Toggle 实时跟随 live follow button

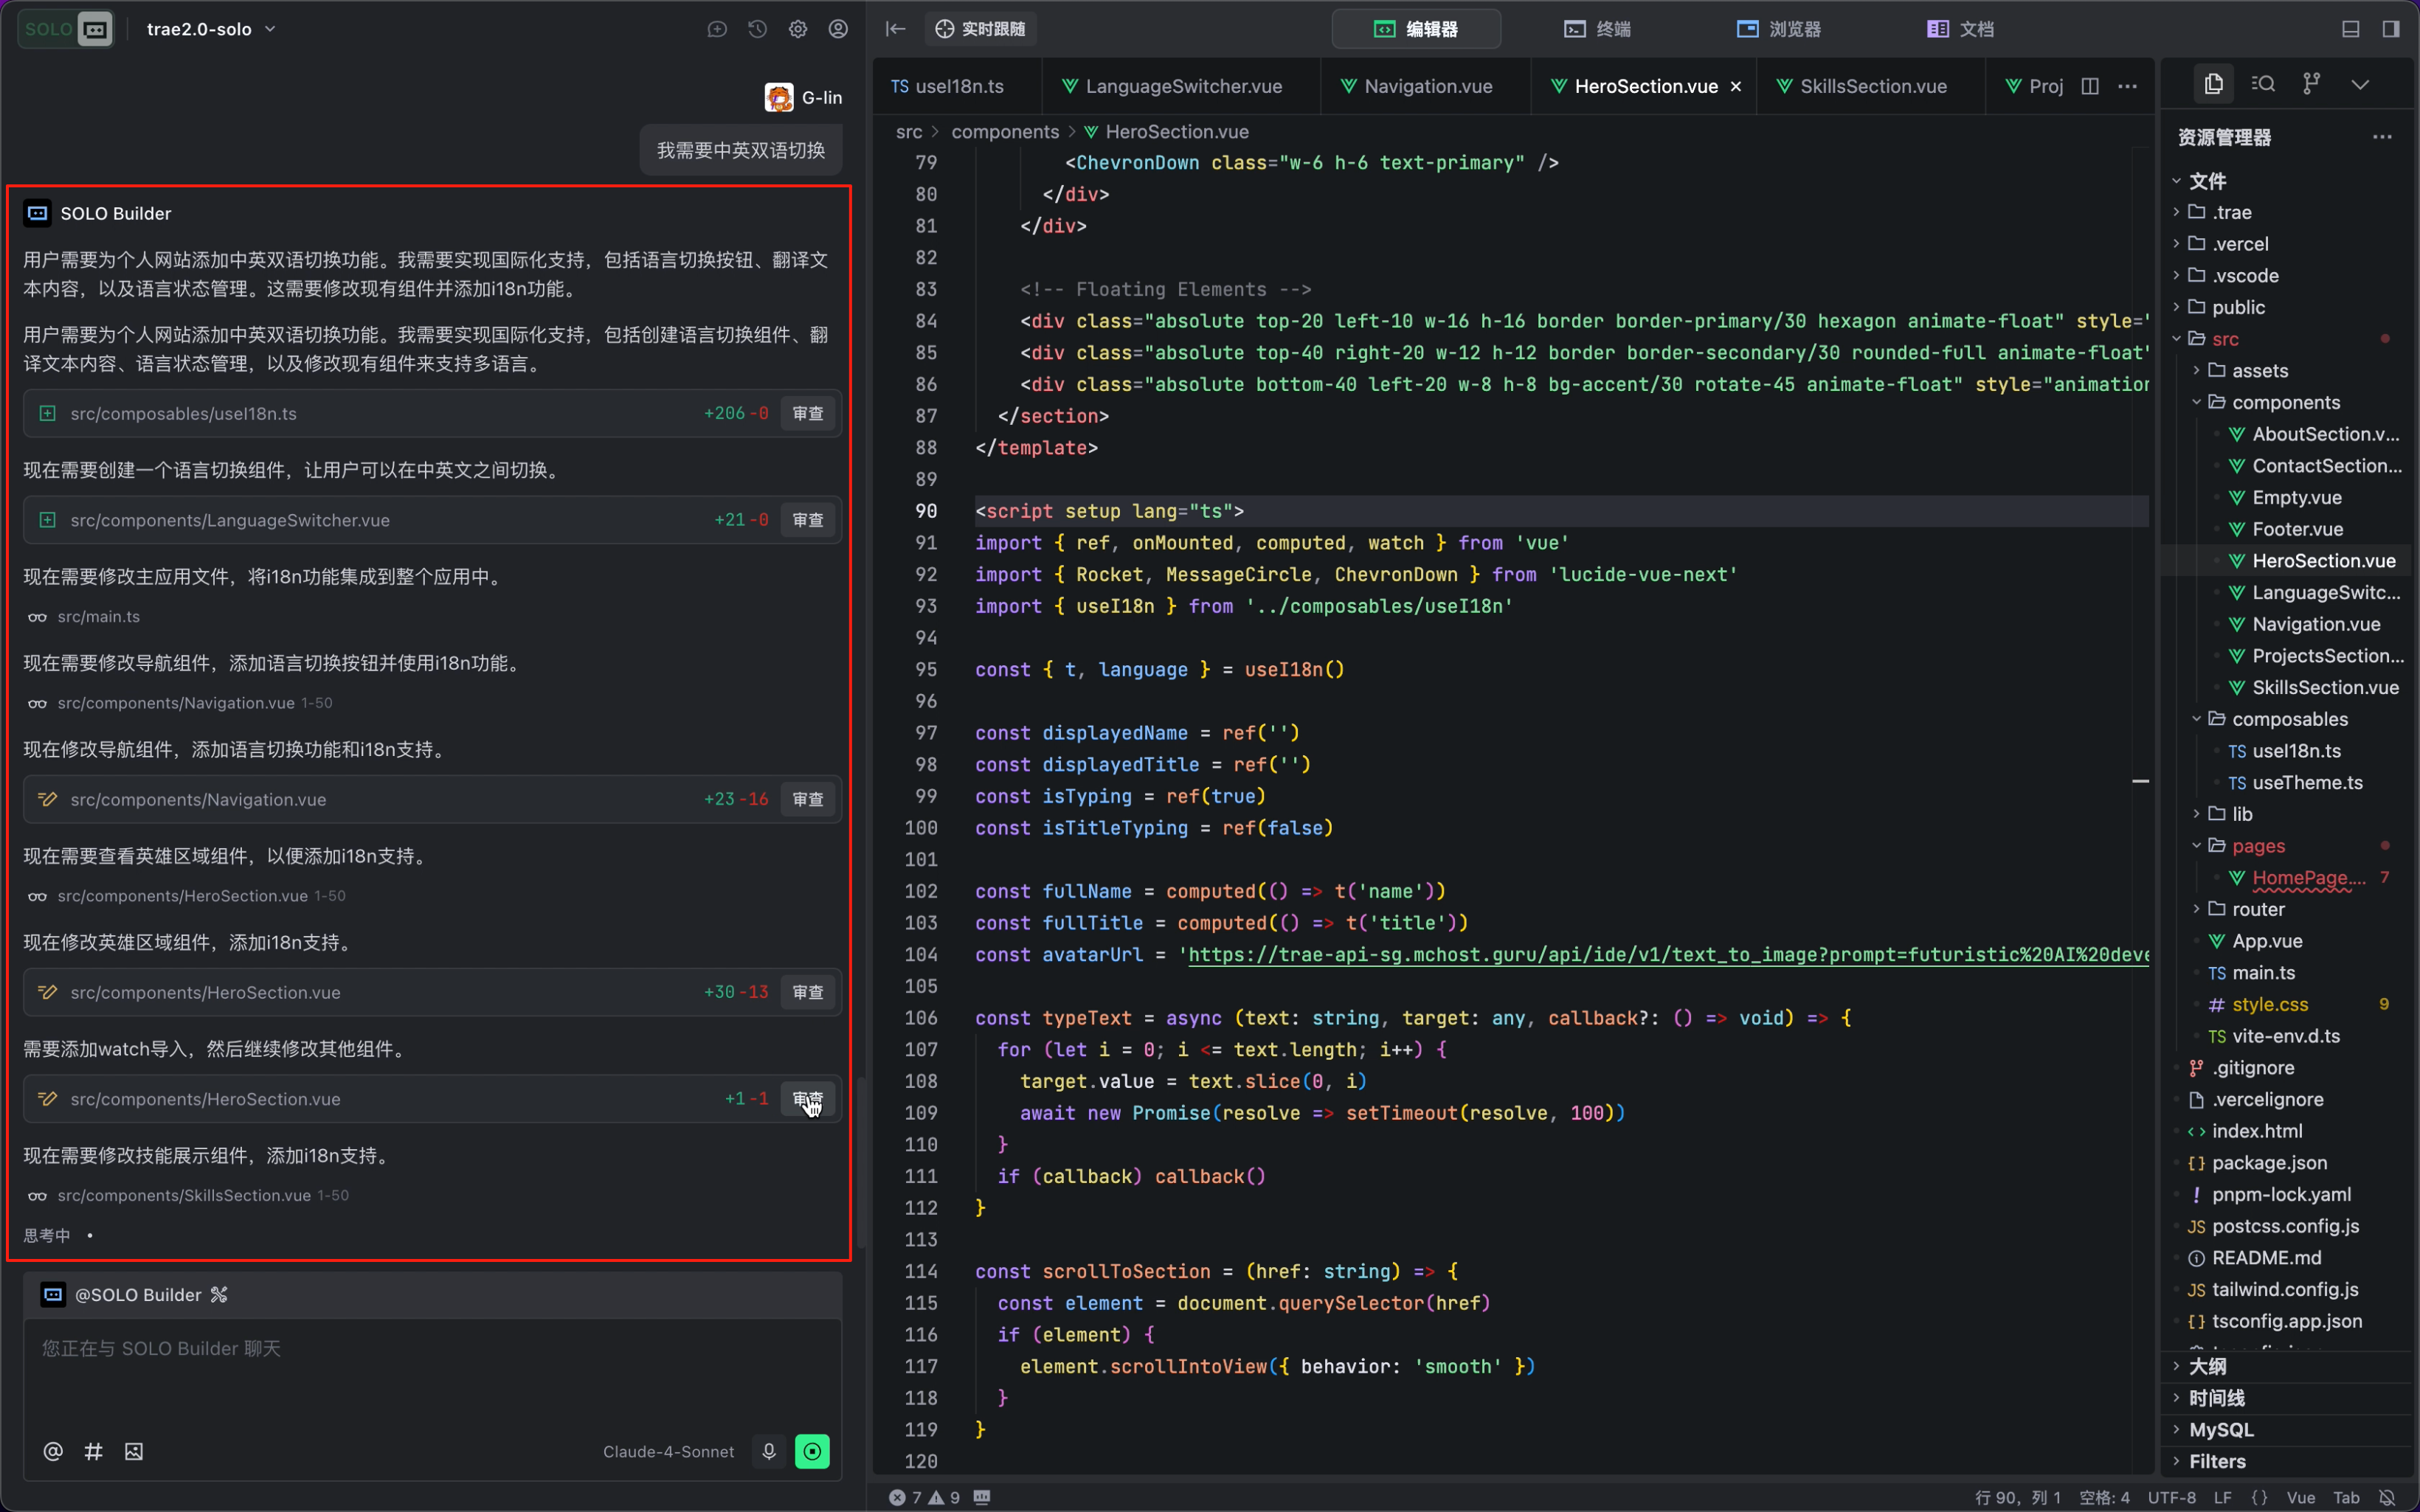coord(980,29)
